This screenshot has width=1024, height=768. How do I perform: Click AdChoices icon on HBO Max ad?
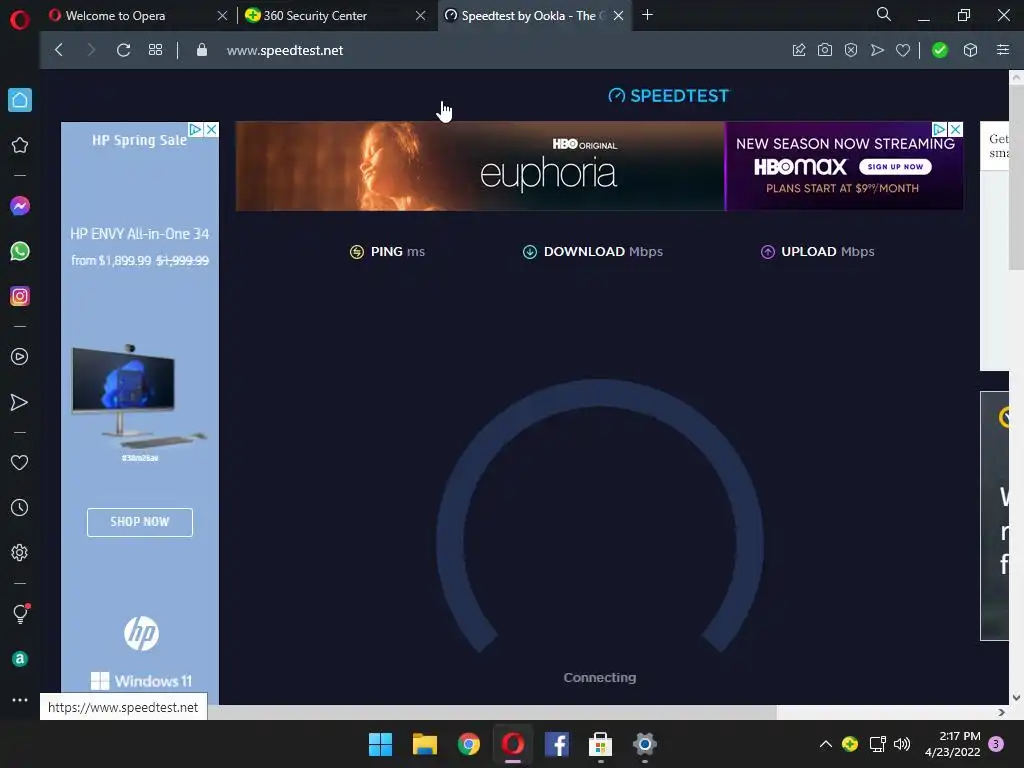coord(939,129)
